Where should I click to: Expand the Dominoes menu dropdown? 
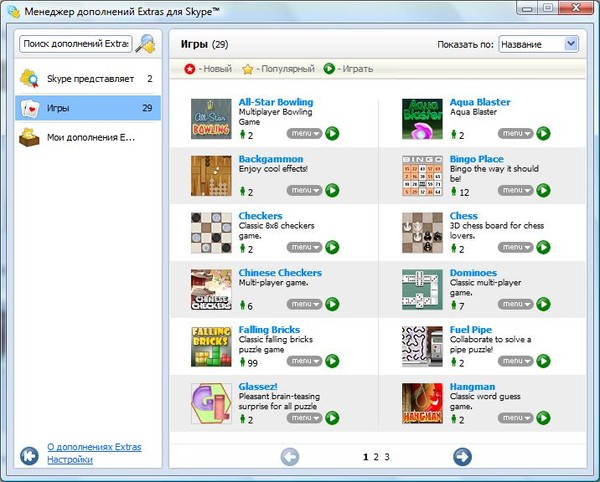[x=515, y=304]
